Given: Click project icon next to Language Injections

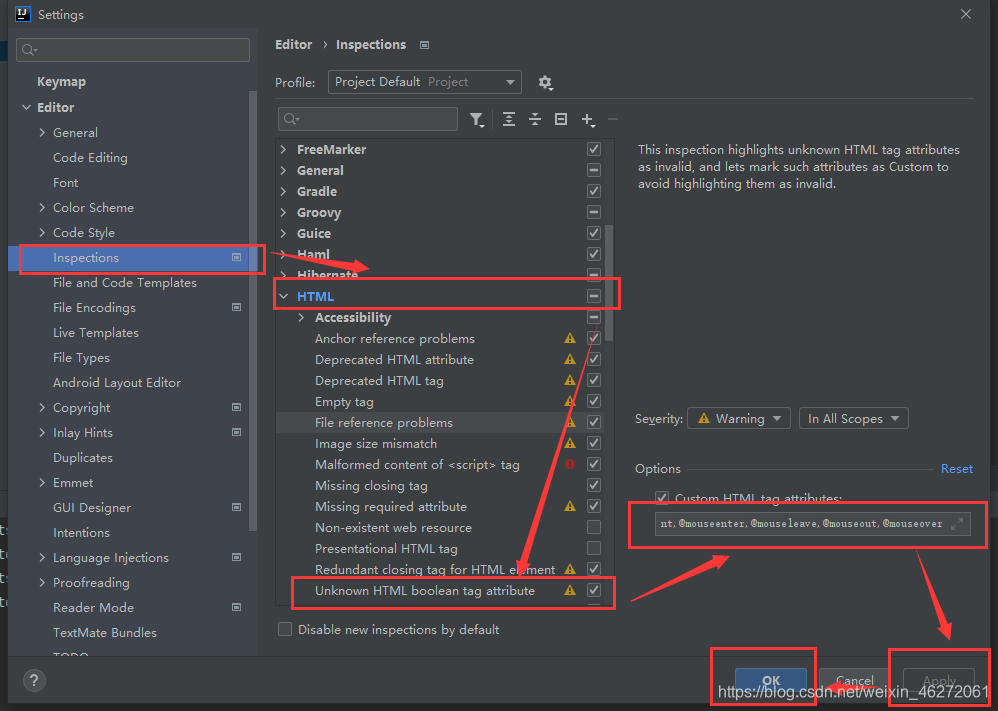Looking at the screenshot, I should (236, 557).
